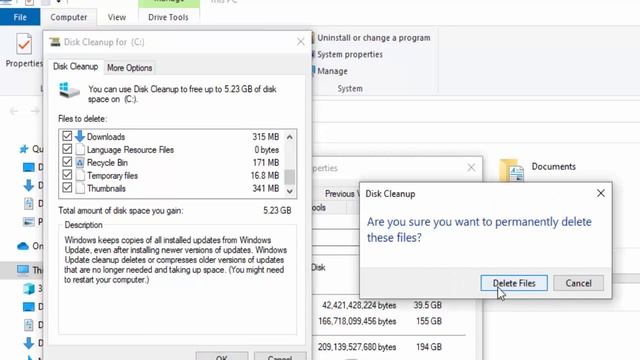Viewport: 640px width, 360px height.
Task: Click the 3D Objects cube icon in sidebar
Action: pyautogui.click(x=29, y=289)
